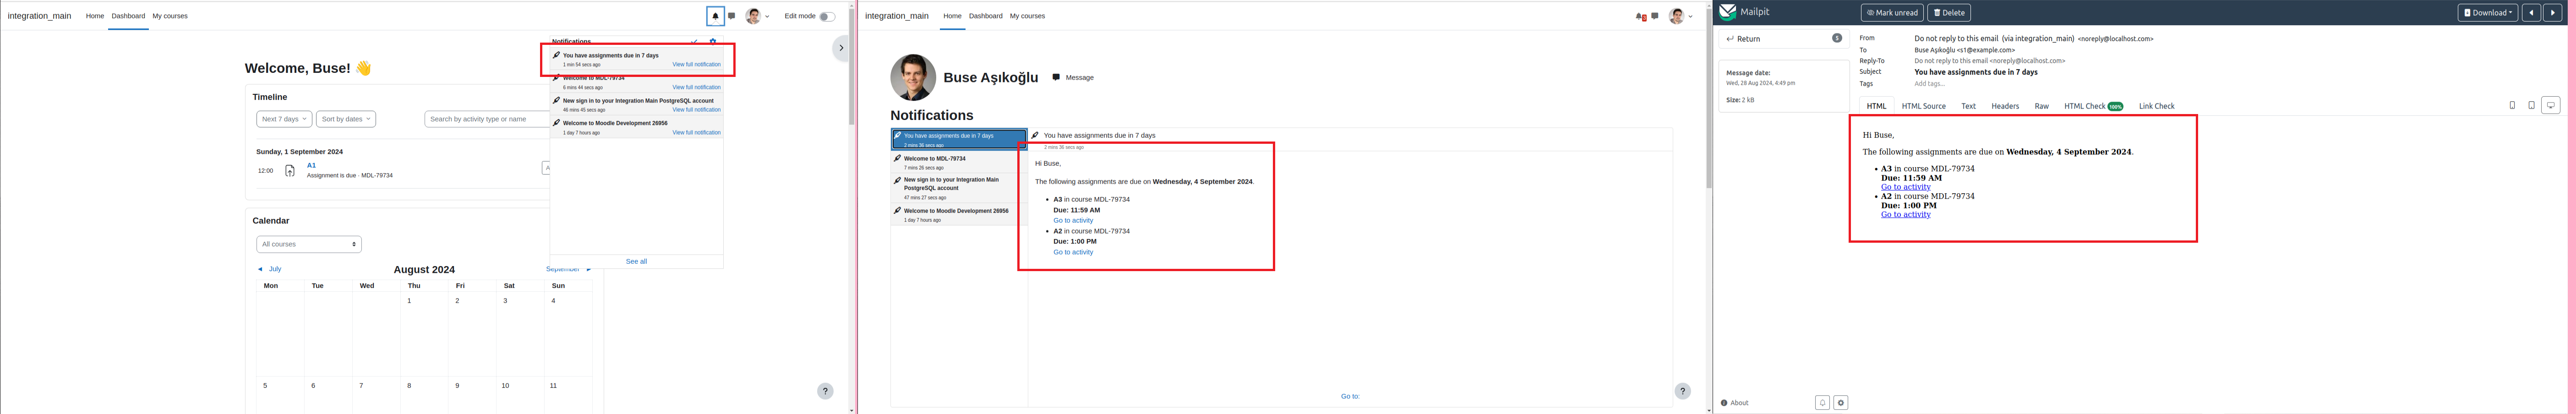Screen dimensions: 2576x414
Task: Open Mailpit settings gear
Action: [x=1841, y=403]
